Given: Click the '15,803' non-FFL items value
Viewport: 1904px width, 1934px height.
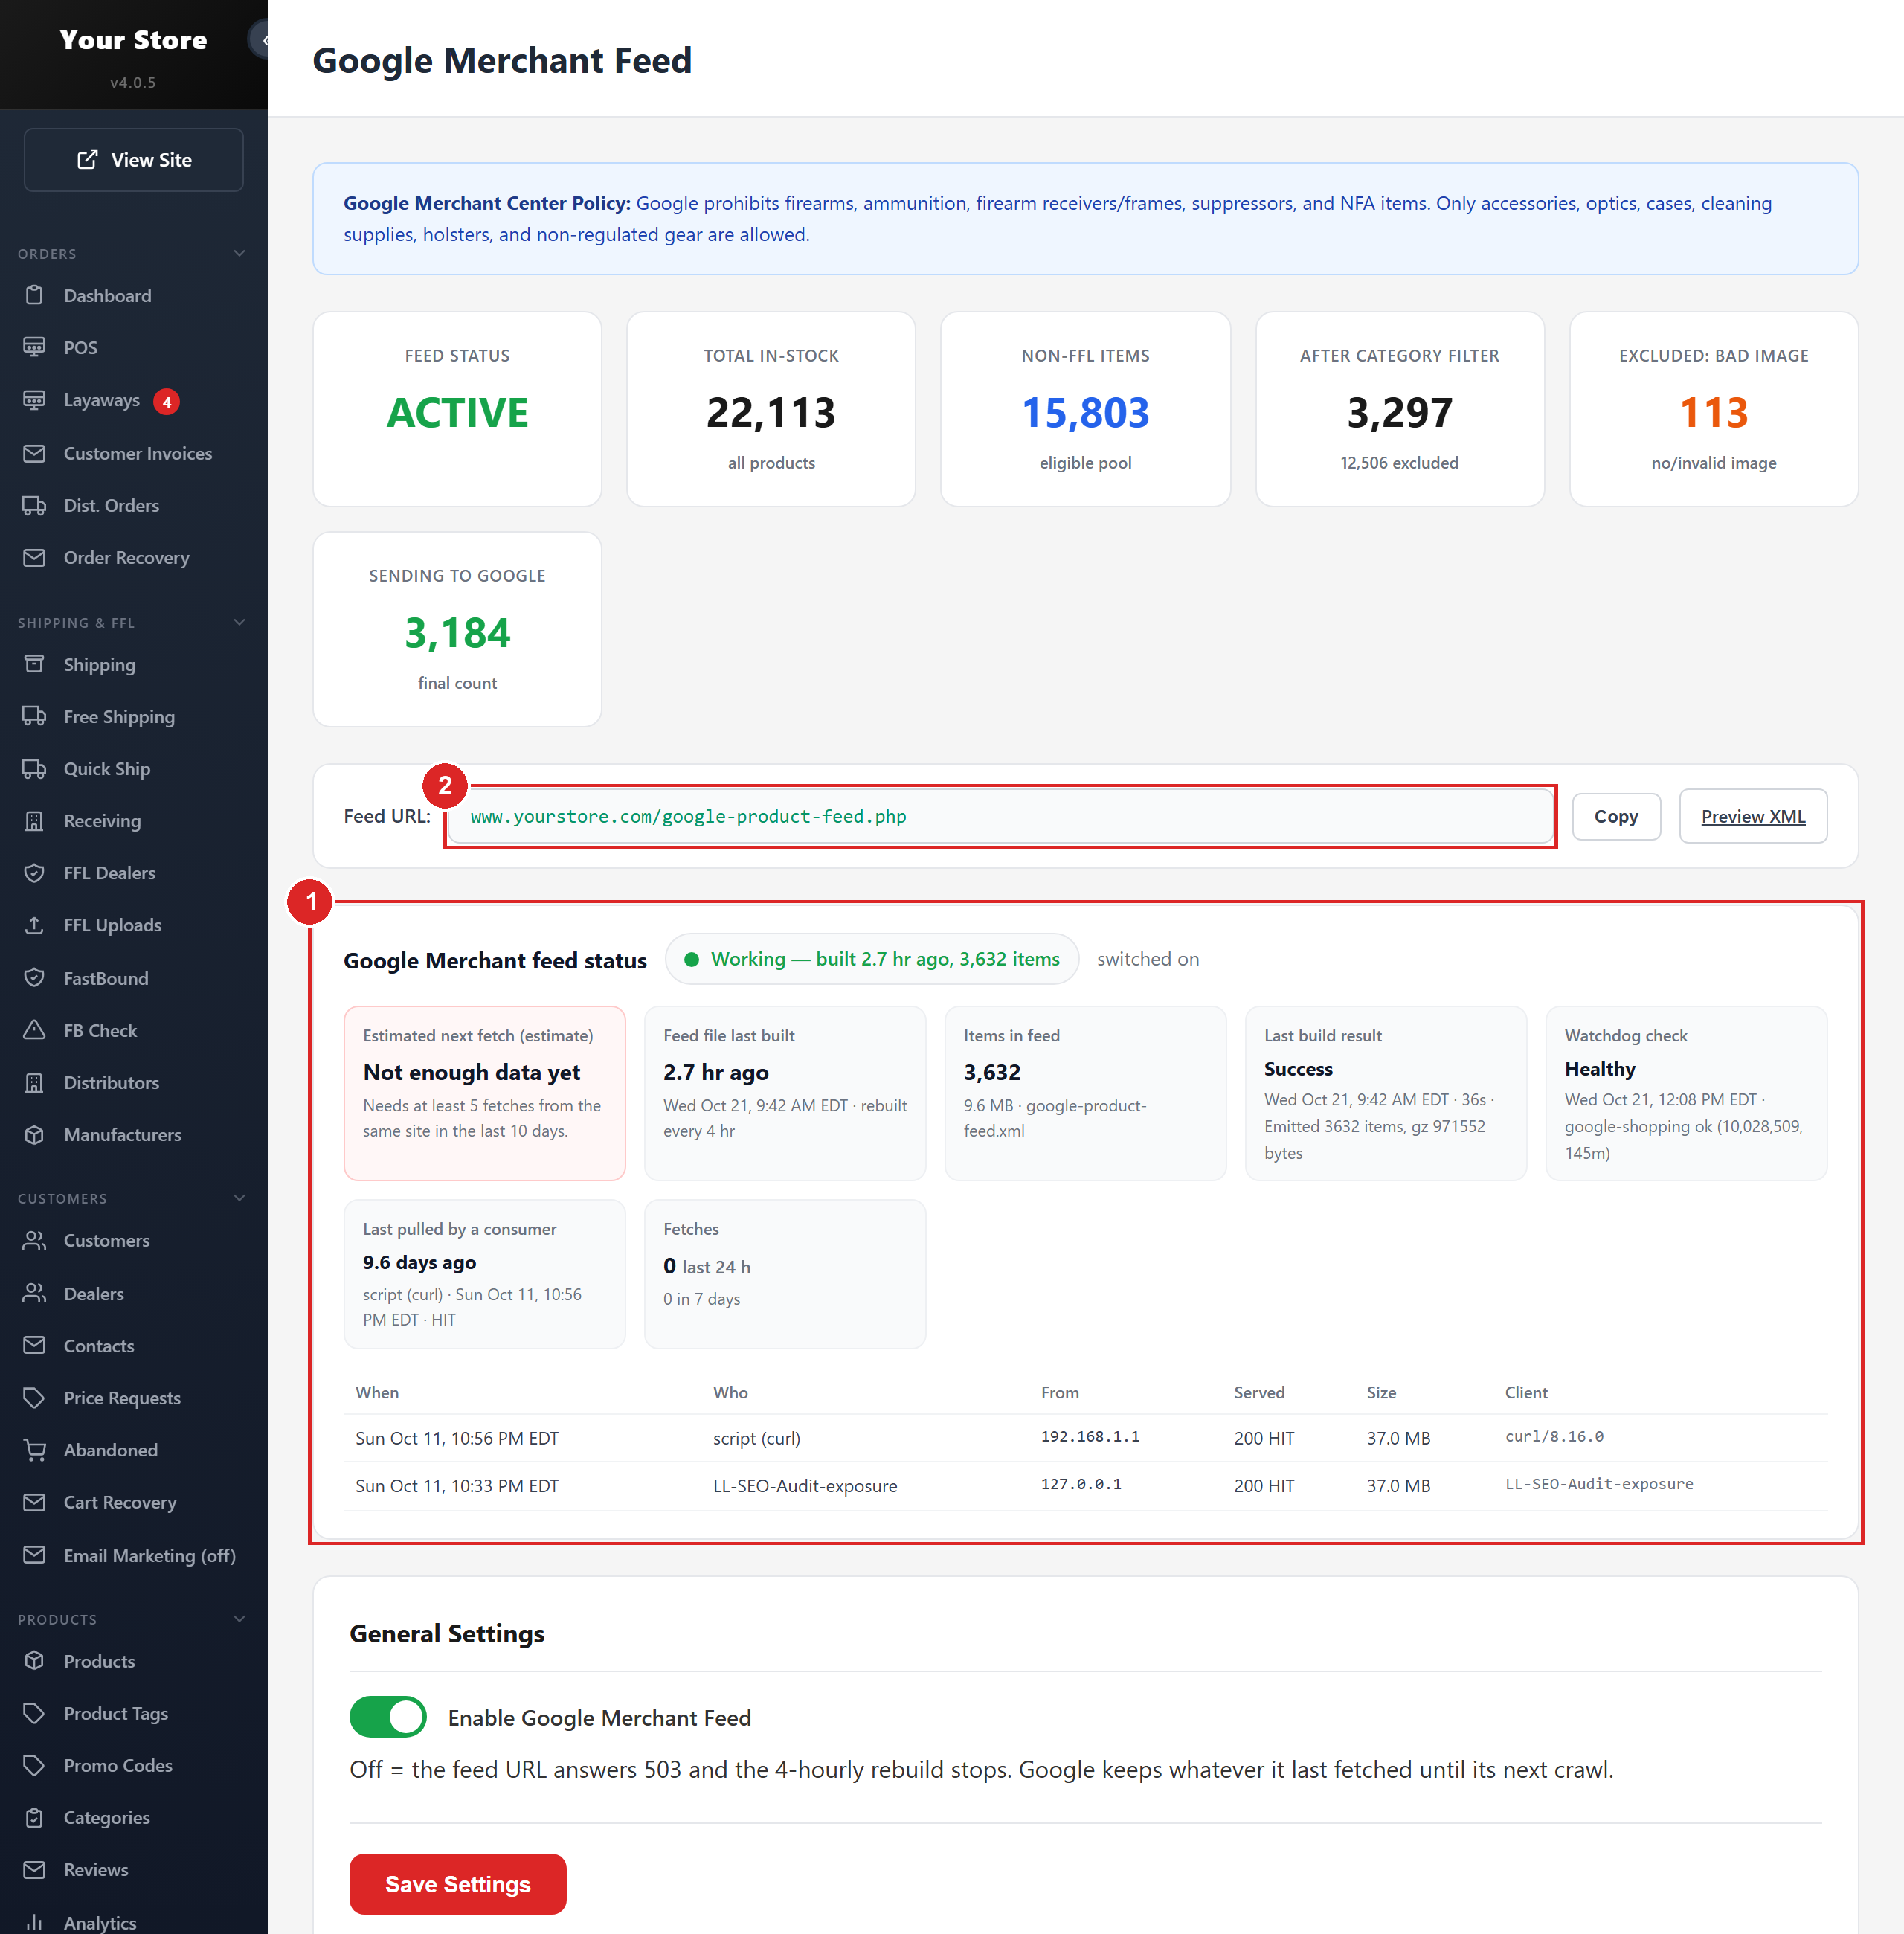Looking at the screenshot, I should 1085,412.
